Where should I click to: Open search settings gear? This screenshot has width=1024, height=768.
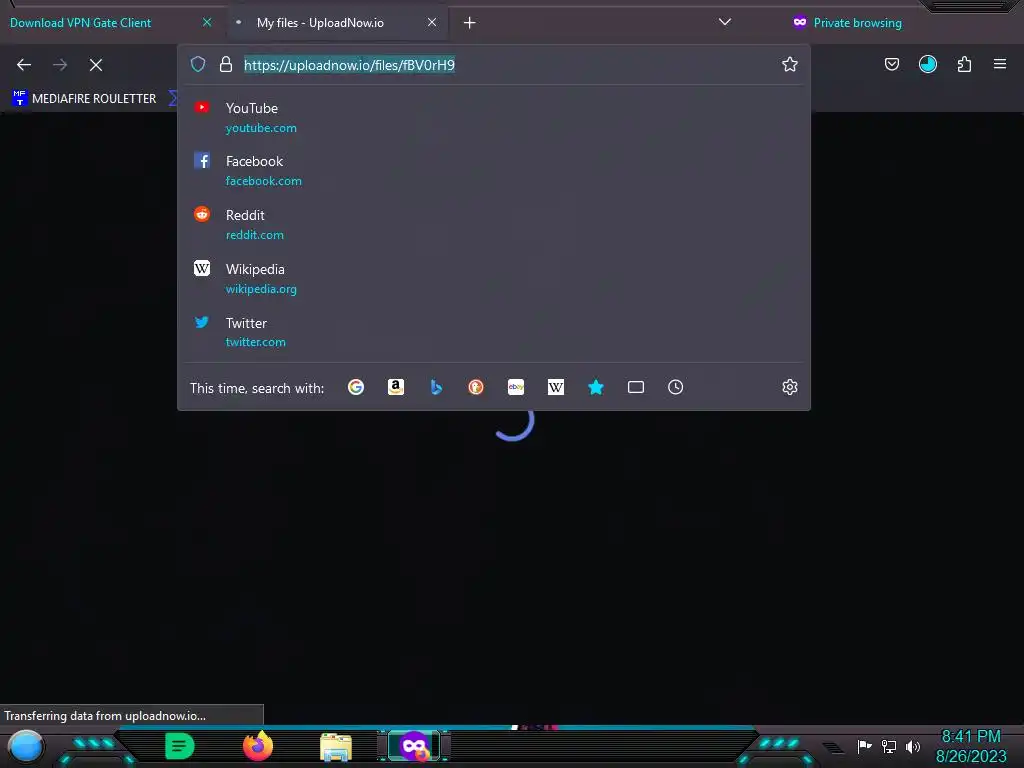coord(790,387)
